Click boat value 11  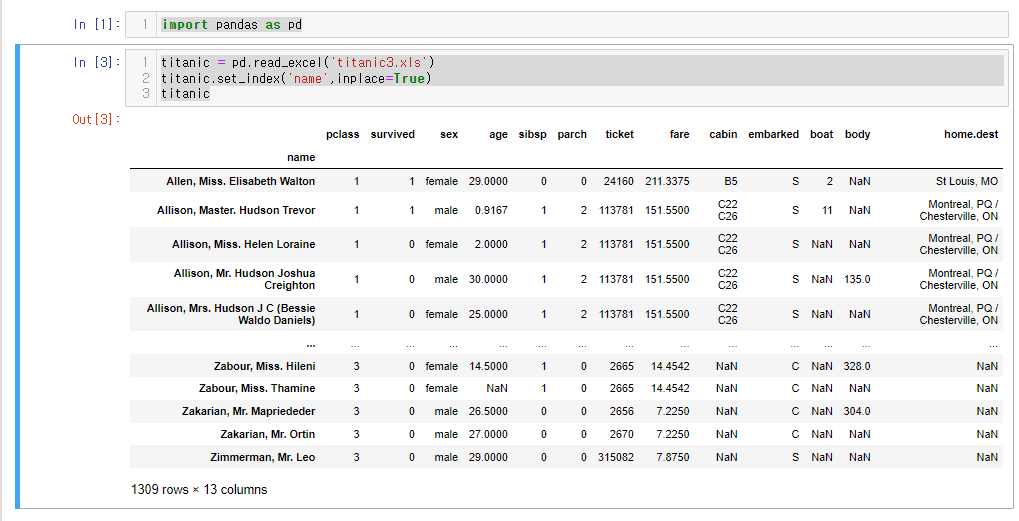coord(827,210)
